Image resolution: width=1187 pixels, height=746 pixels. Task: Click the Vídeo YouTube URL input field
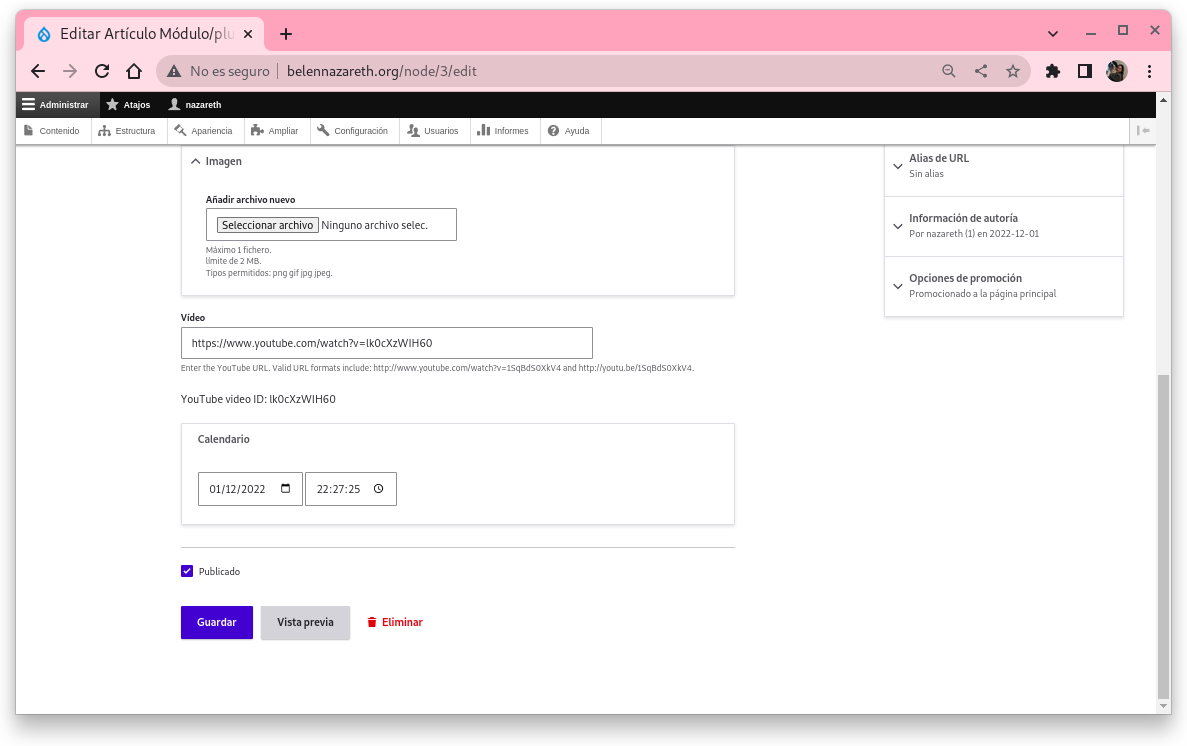(386, 343)
